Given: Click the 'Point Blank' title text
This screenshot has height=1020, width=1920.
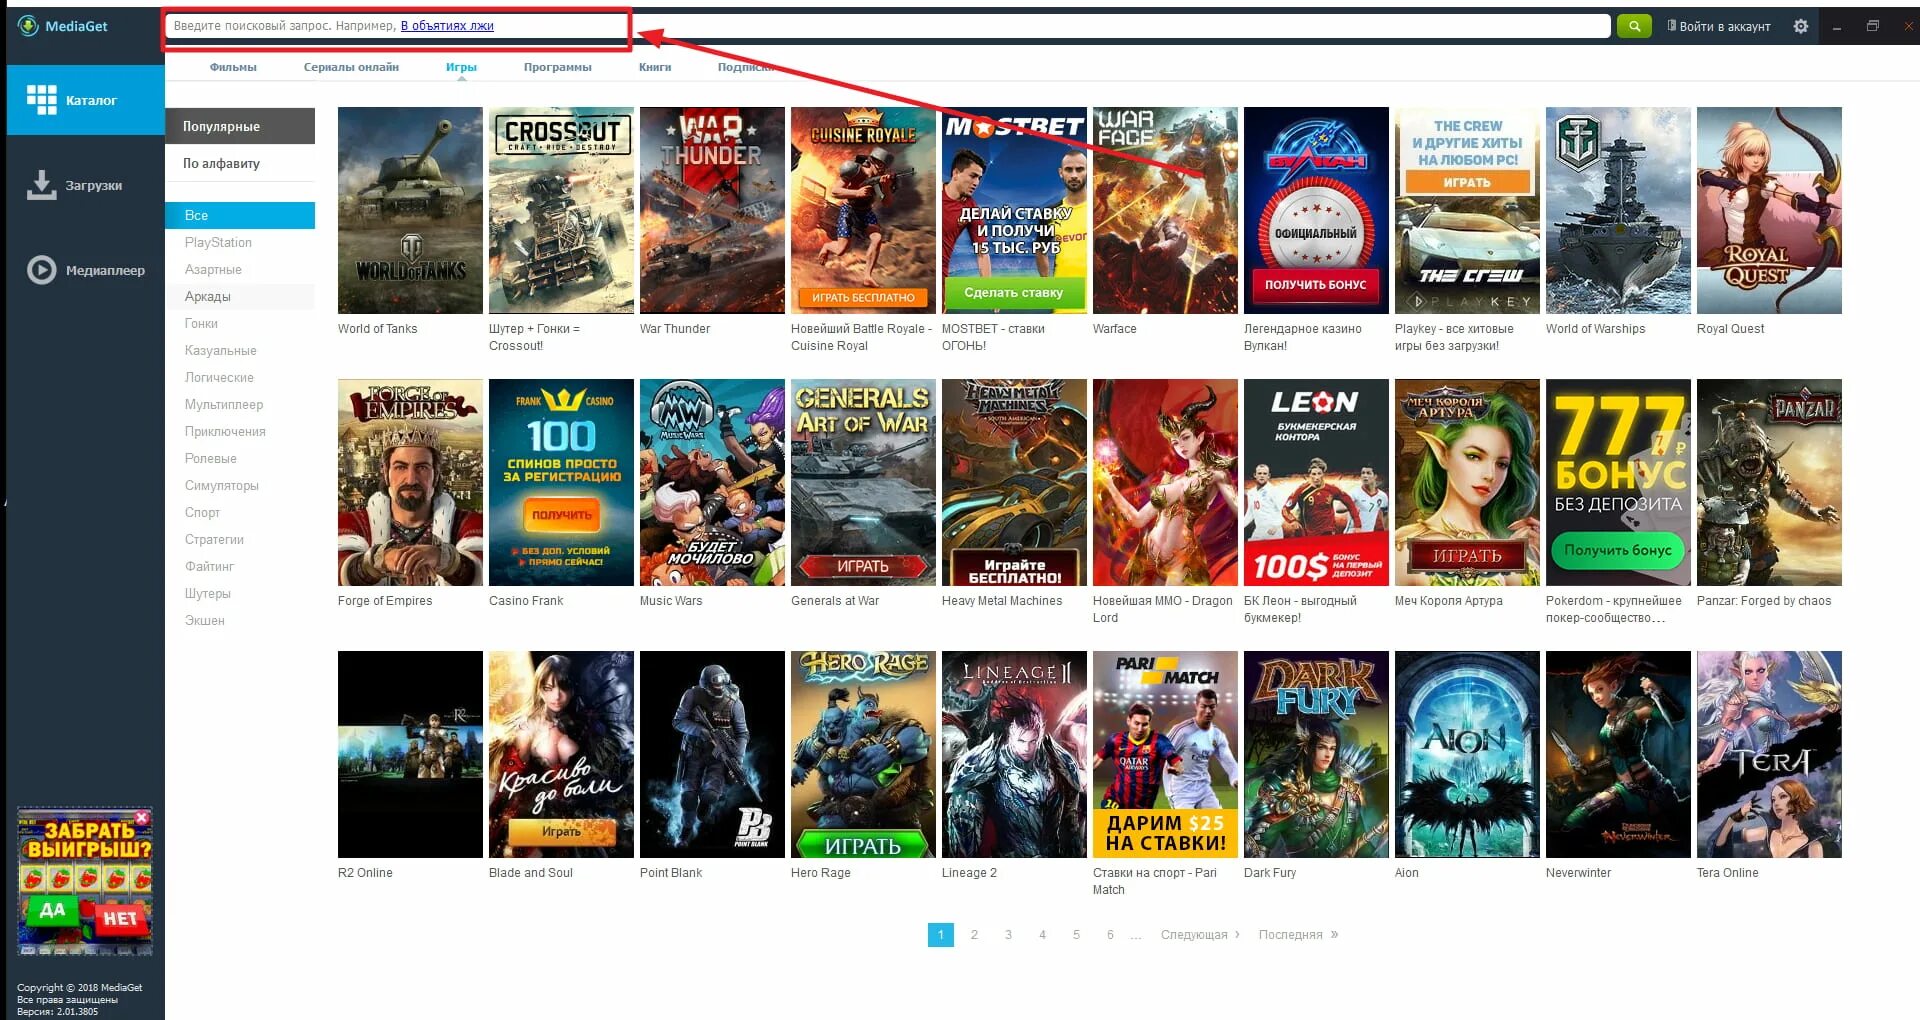Looking at the screenshot, I should pos(671,873).
